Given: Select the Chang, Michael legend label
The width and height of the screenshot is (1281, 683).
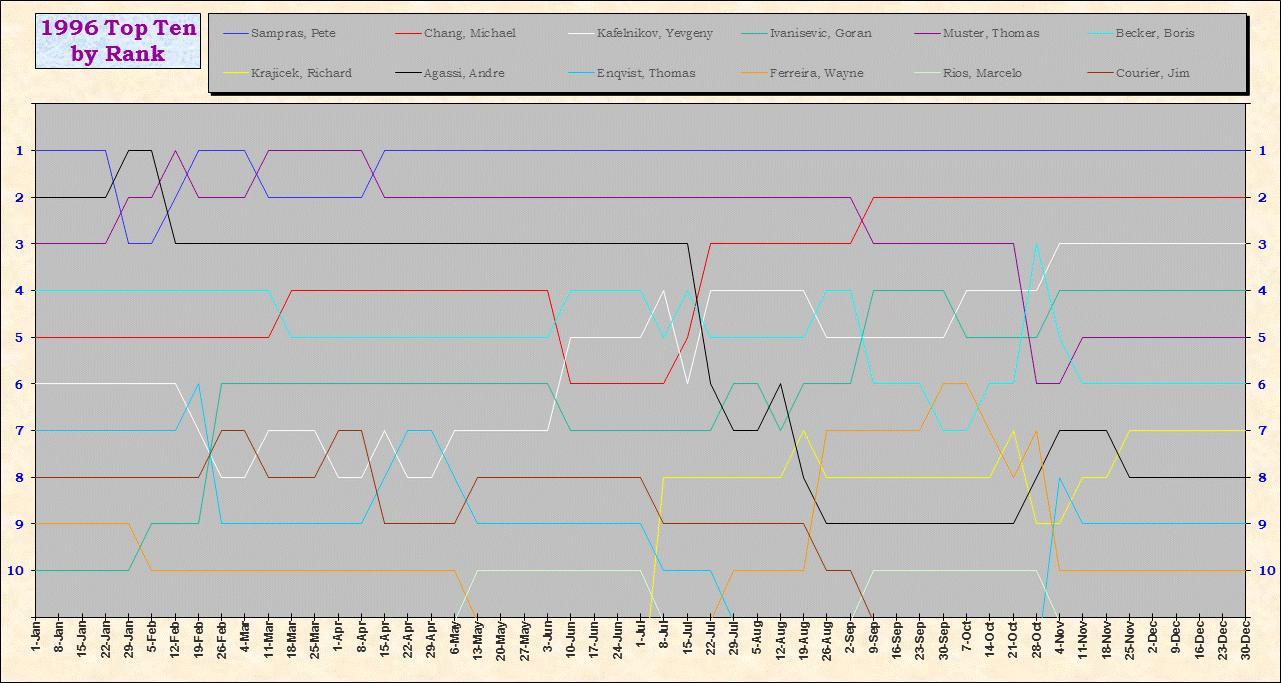Looking at the screenshot, I should tap(469, 34).
